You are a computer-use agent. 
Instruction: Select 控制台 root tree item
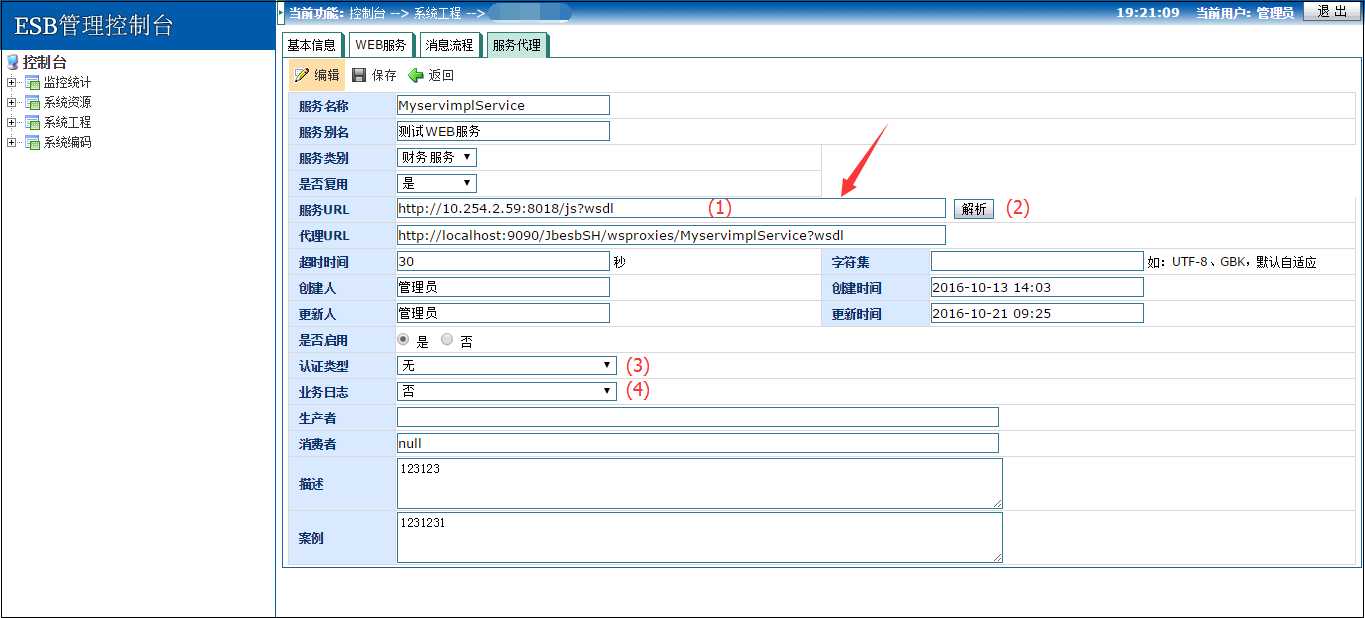(44, 62)
